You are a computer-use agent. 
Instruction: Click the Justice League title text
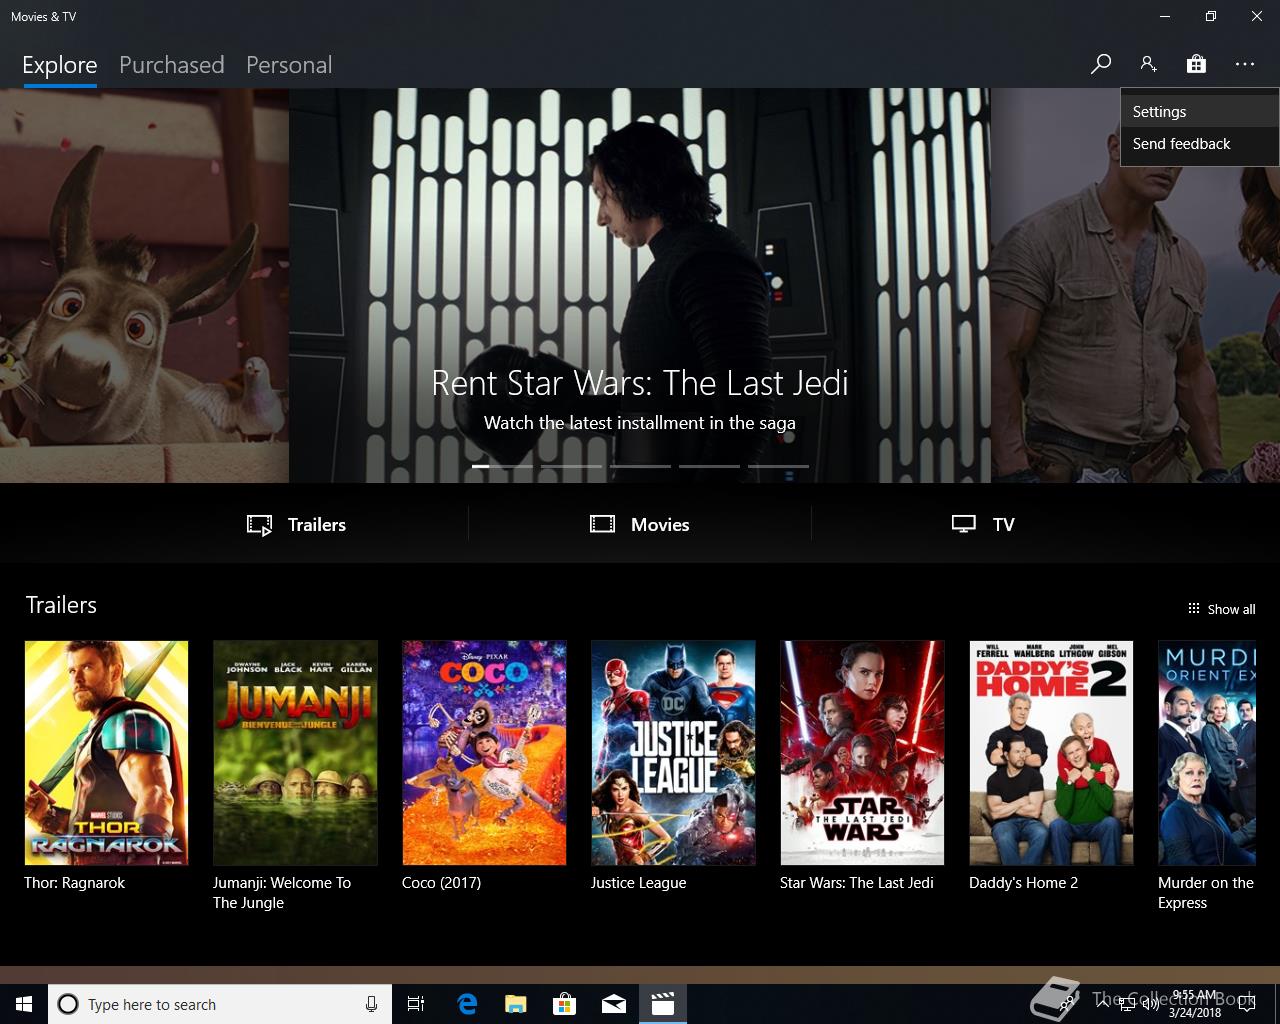pyautogui.click(x=638, y=883)
